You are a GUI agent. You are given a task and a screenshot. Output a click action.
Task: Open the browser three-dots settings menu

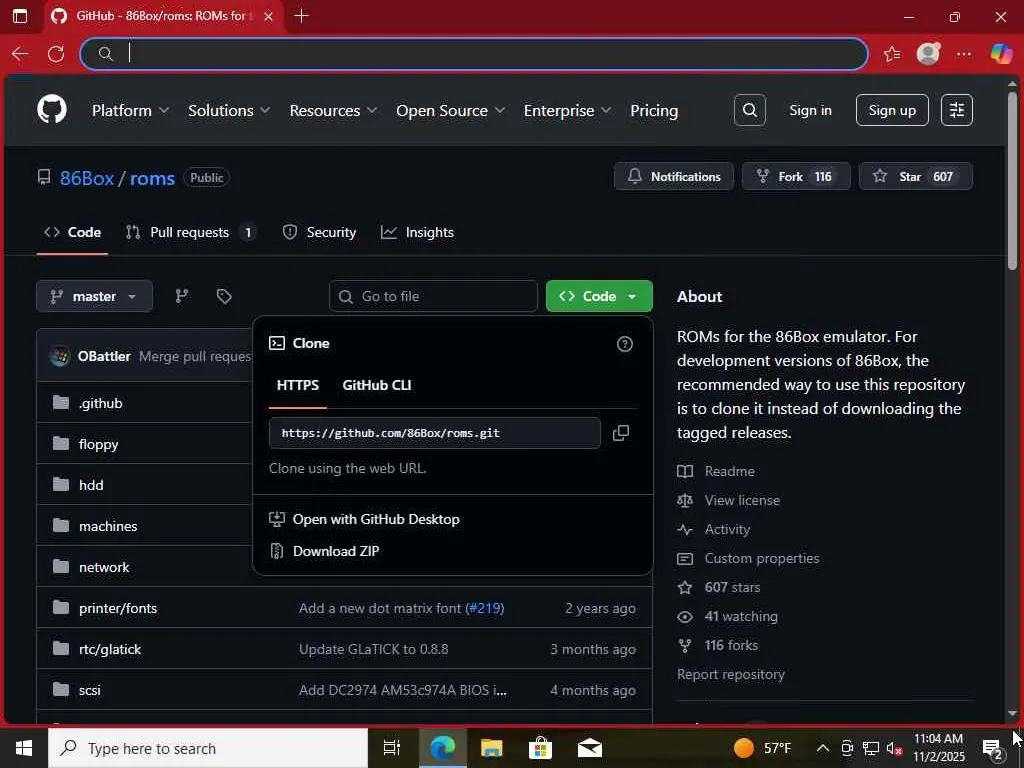point(964,54)
